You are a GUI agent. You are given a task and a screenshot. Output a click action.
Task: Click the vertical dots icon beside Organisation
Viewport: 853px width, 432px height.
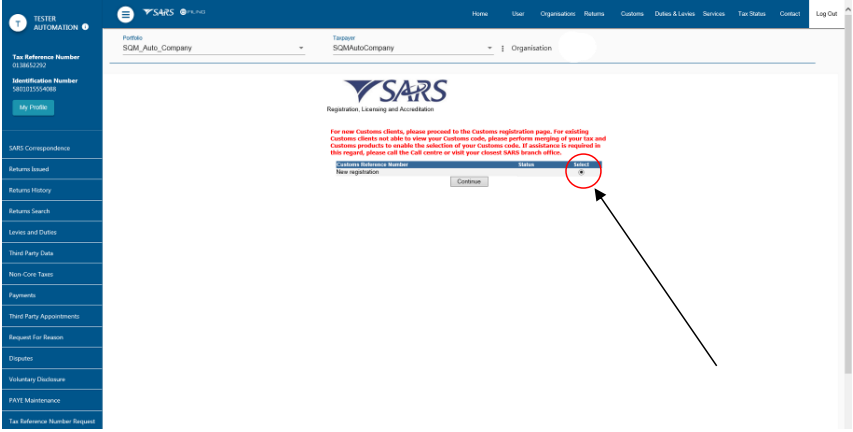(x=502, y=48)
